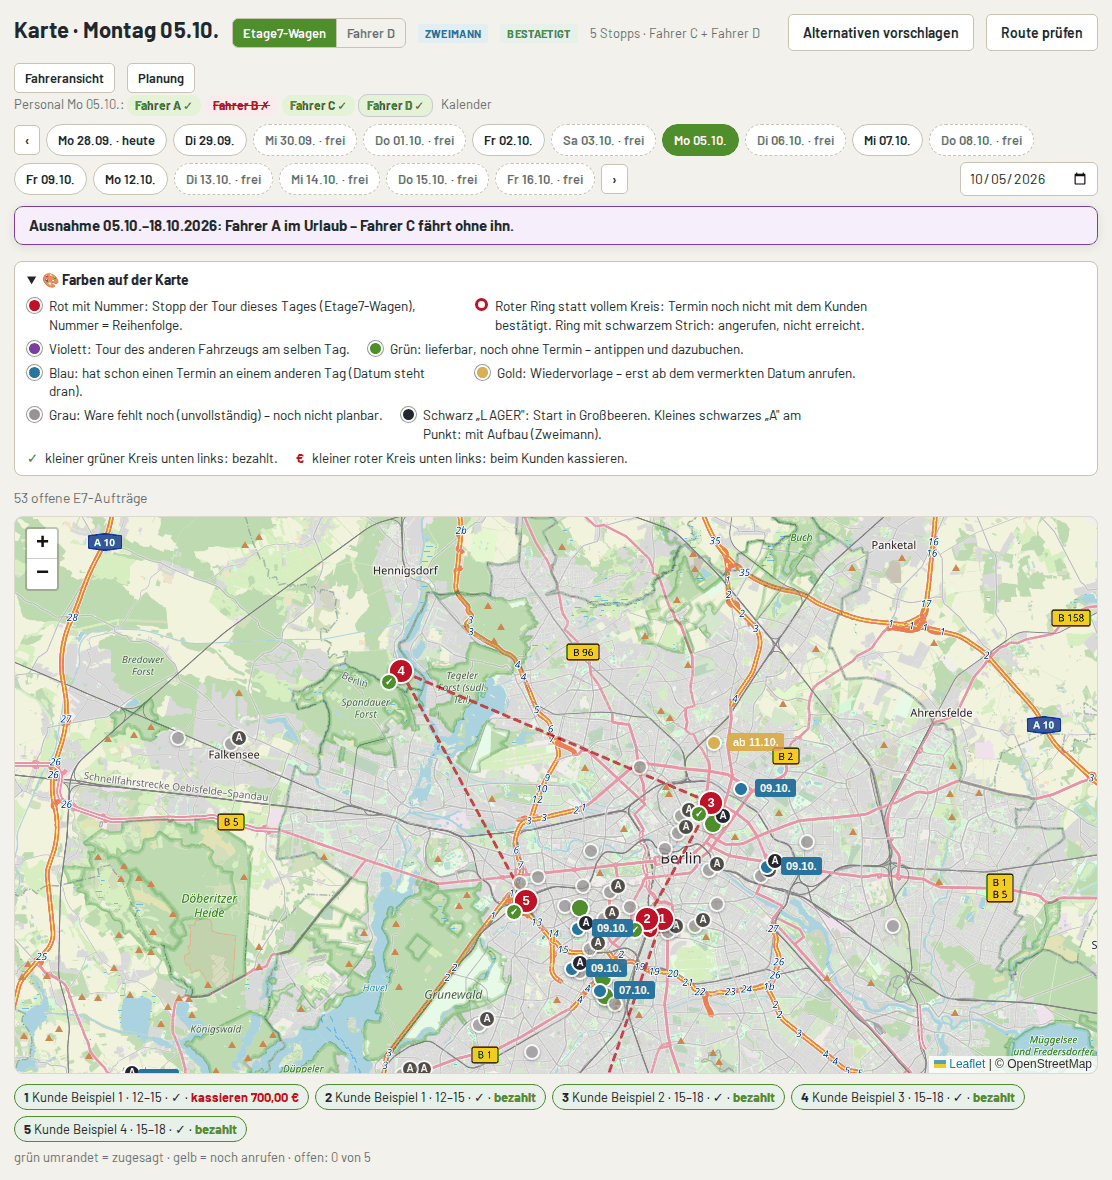Open the Planung view

[161, 78]
